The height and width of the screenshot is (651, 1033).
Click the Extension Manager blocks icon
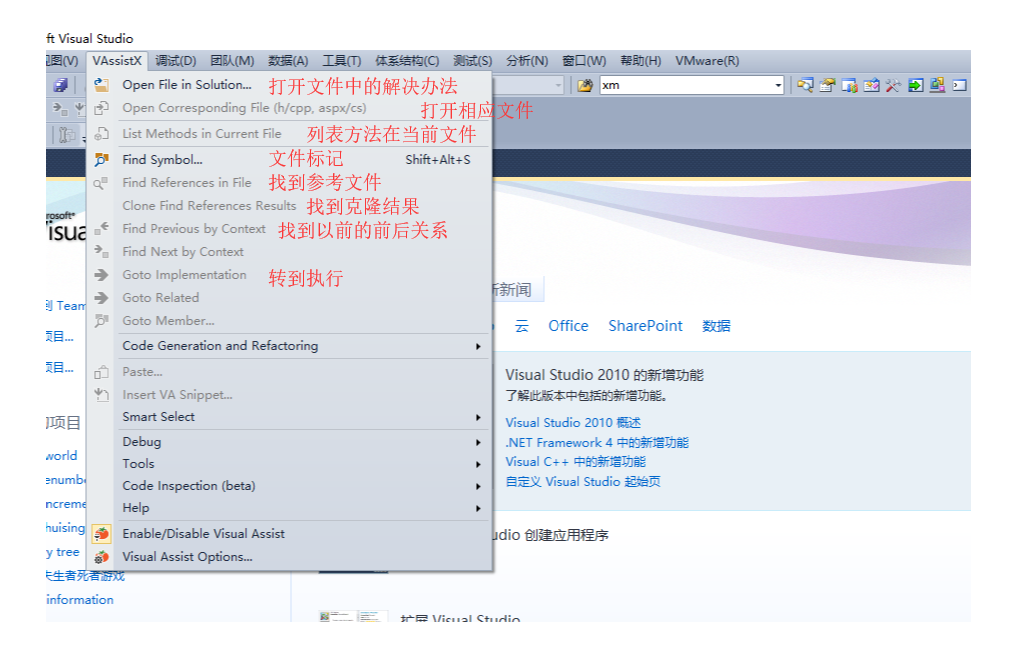[937, 85]
